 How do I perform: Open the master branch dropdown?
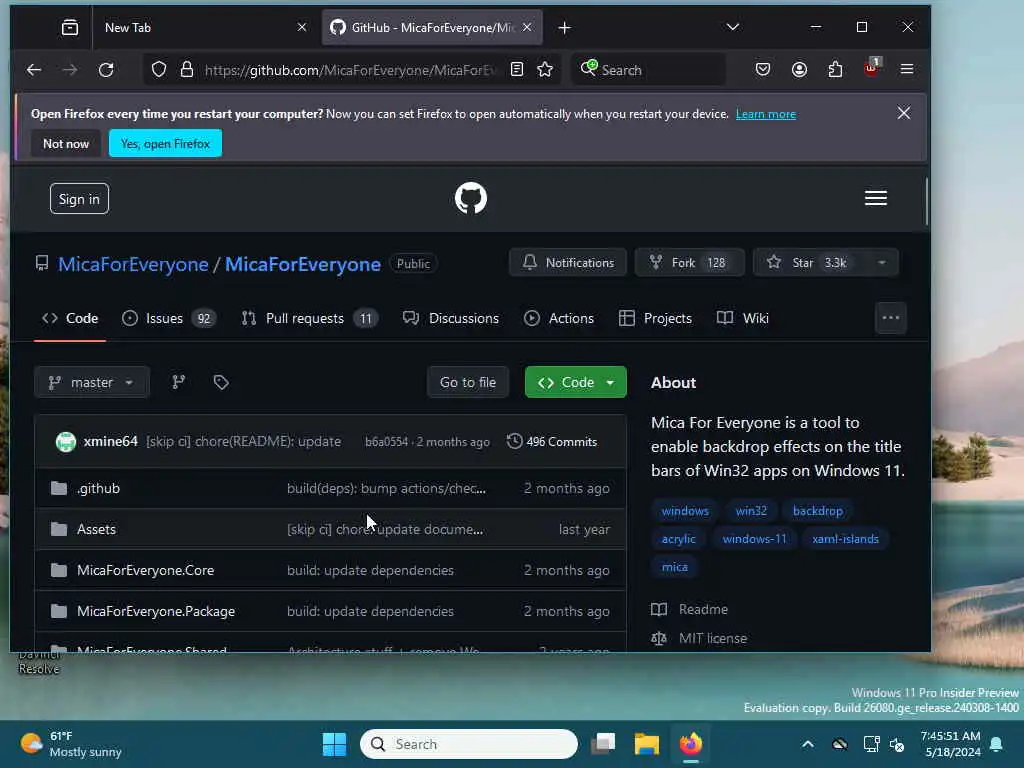91,382
